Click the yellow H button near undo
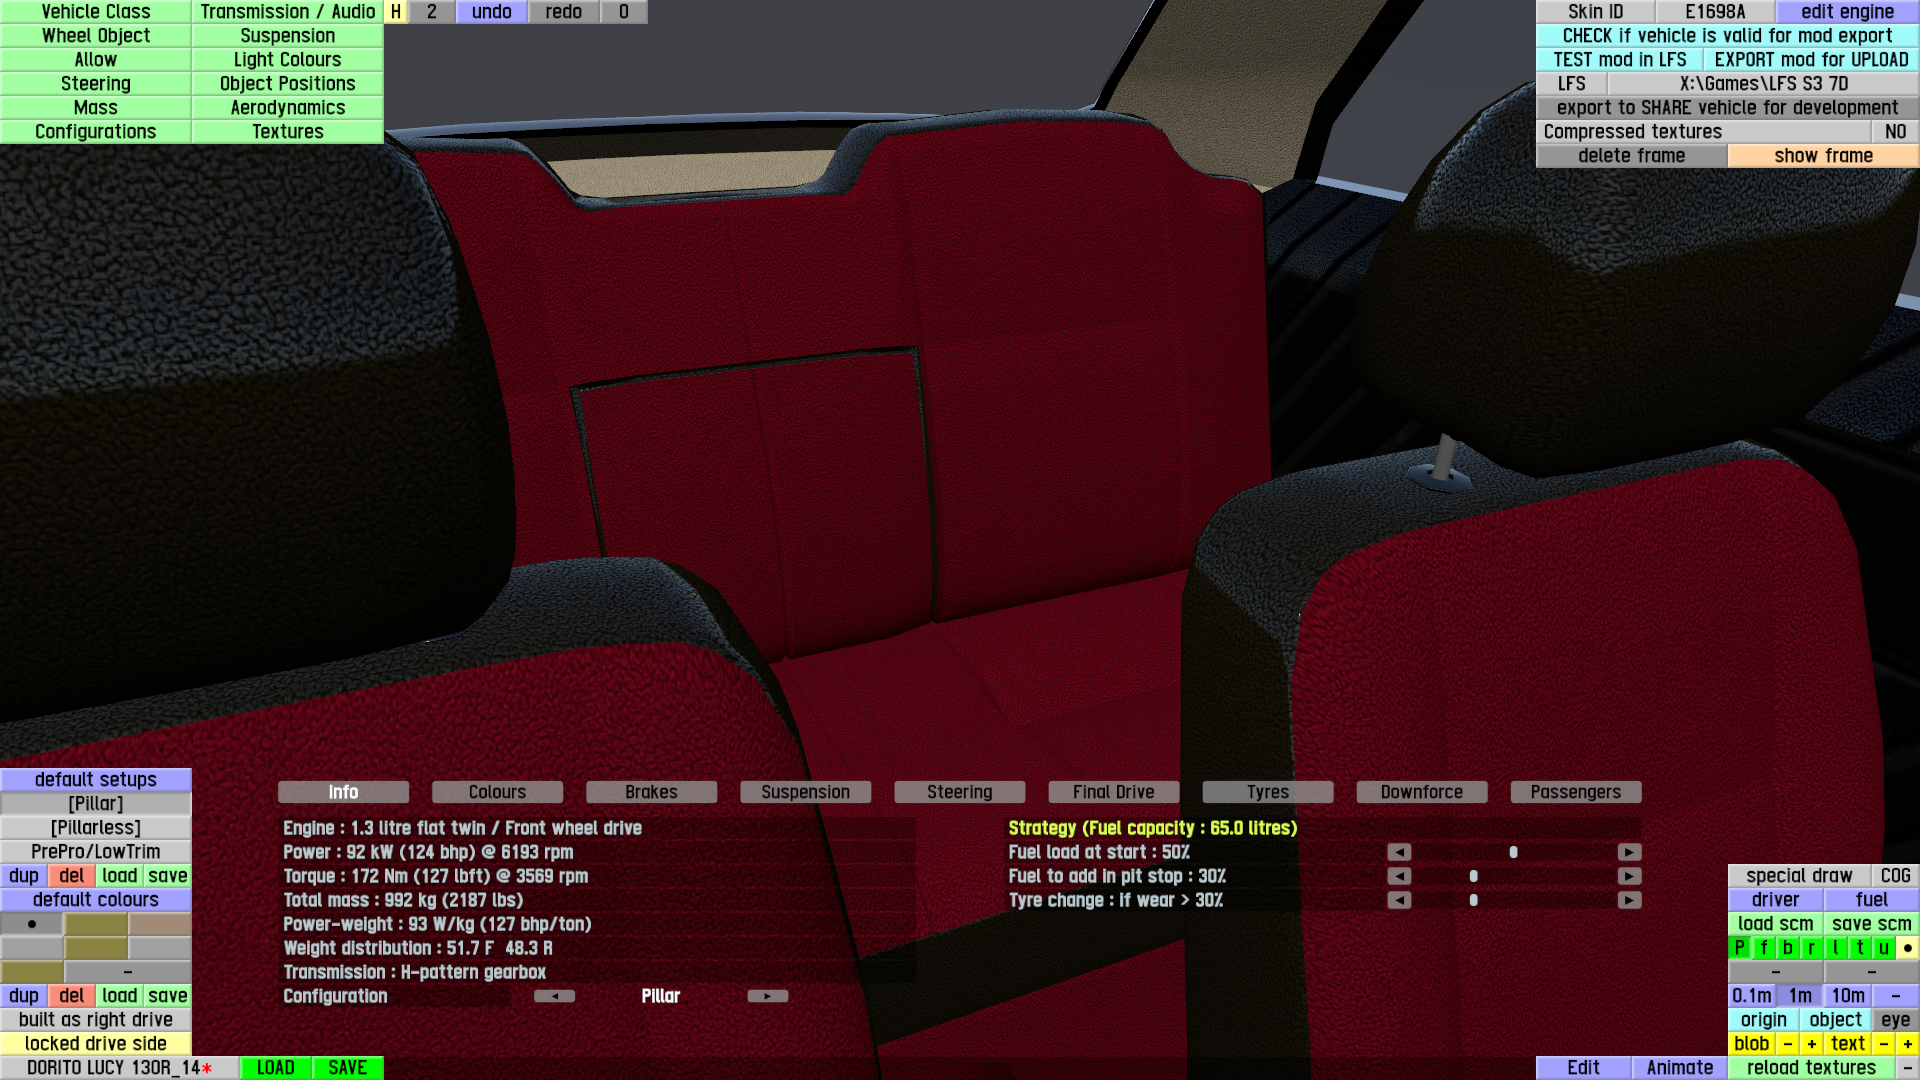The height and width of the screenshot is (1080, 1920). point(396,12)
